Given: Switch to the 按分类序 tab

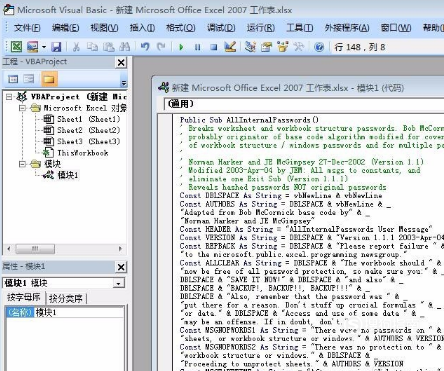Looking at the screenshot, I should (x=66, y=299).
